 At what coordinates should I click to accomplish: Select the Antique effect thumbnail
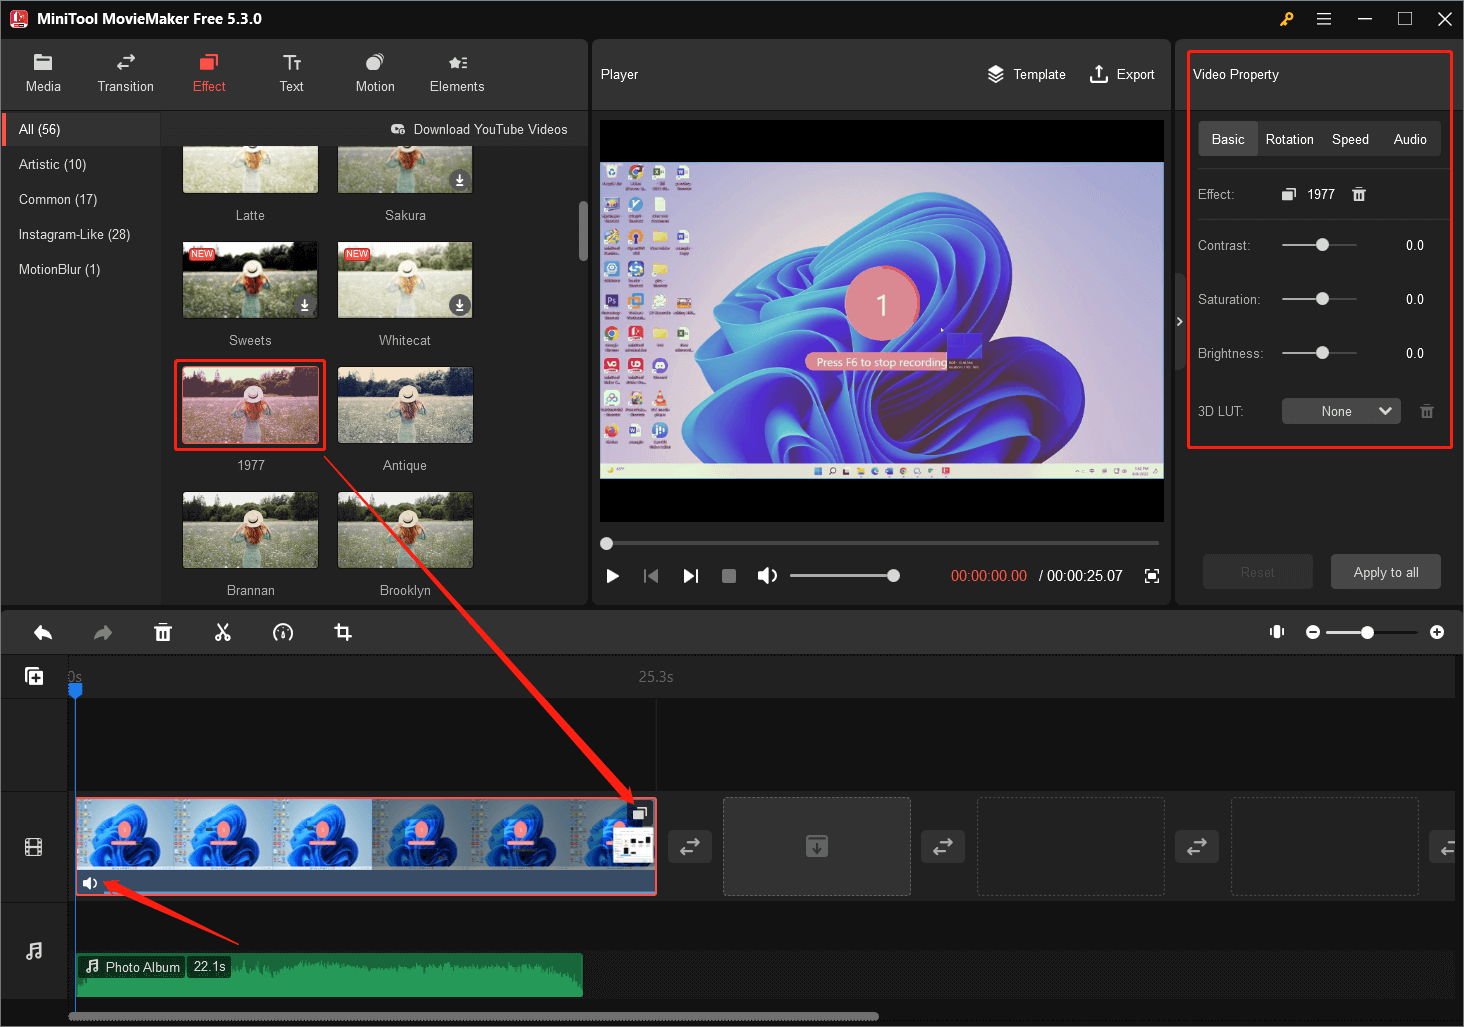pyautogui.click(x=405, y=405)
